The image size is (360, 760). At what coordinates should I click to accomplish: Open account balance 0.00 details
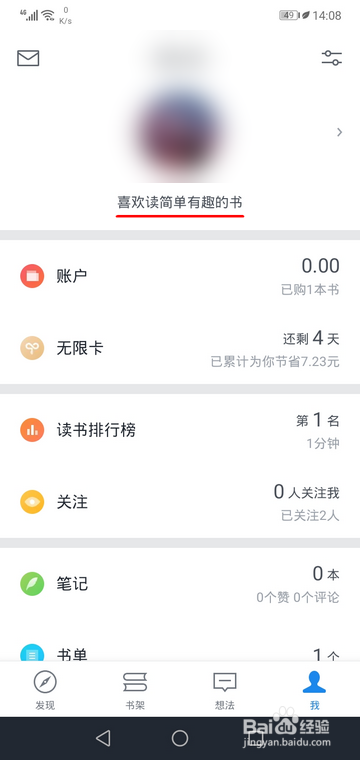pyautogui.click(x=320, y=266)
